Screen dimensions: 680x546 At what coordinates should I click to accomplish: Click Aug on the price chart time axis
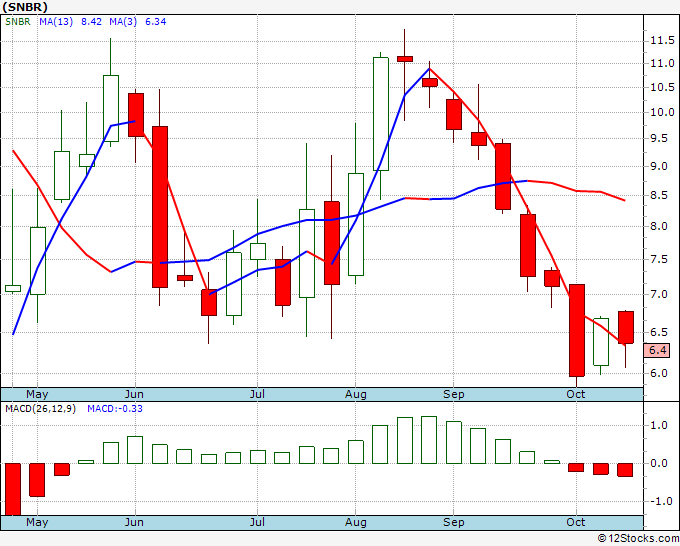click(356, 394)
